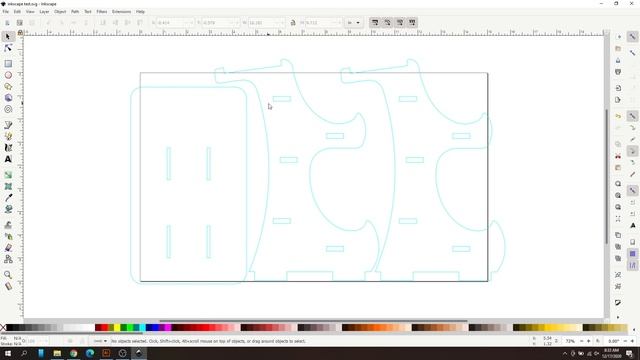This screenshot has width=640, height=360.
Task: Select the Mesh gradient tool
Action: pos(8,186)
